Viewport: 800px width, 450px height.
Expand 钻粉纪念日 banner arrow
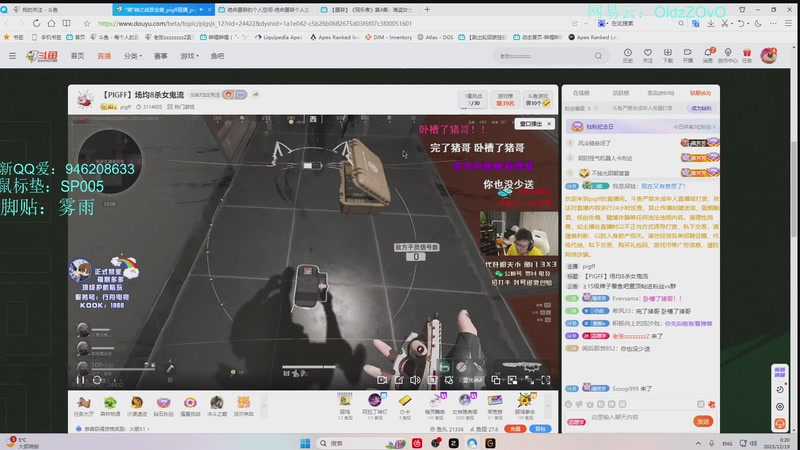coord(714,127)
